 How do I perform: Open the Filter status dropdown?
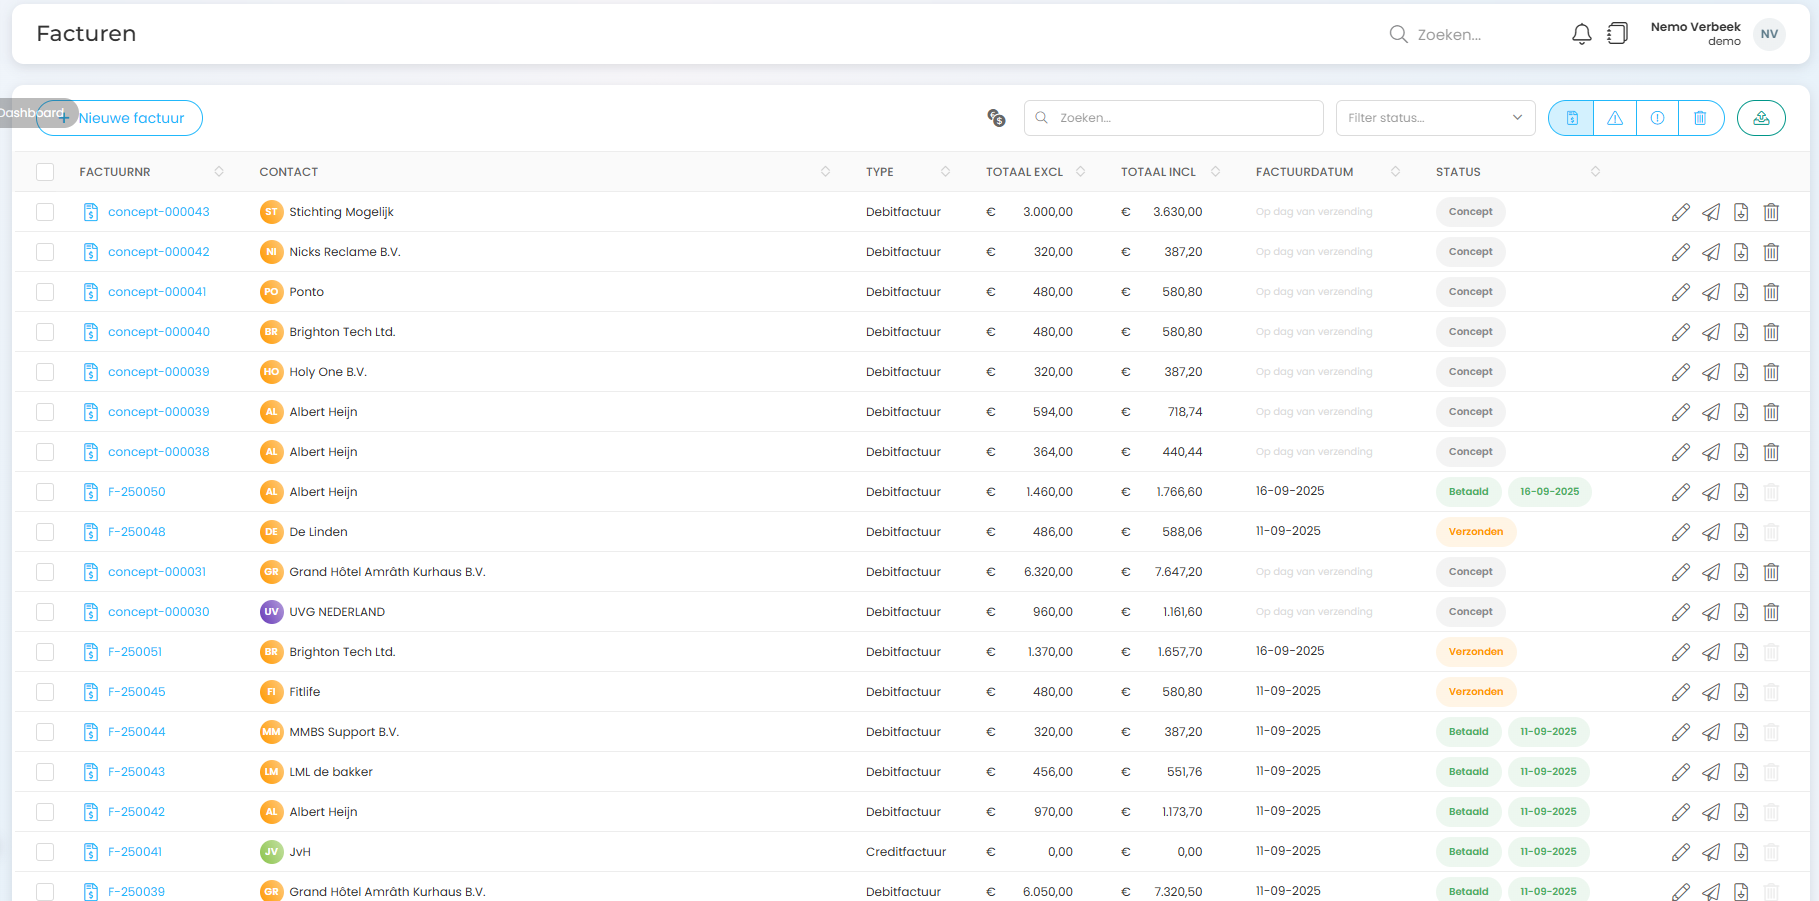point(1435,118)
